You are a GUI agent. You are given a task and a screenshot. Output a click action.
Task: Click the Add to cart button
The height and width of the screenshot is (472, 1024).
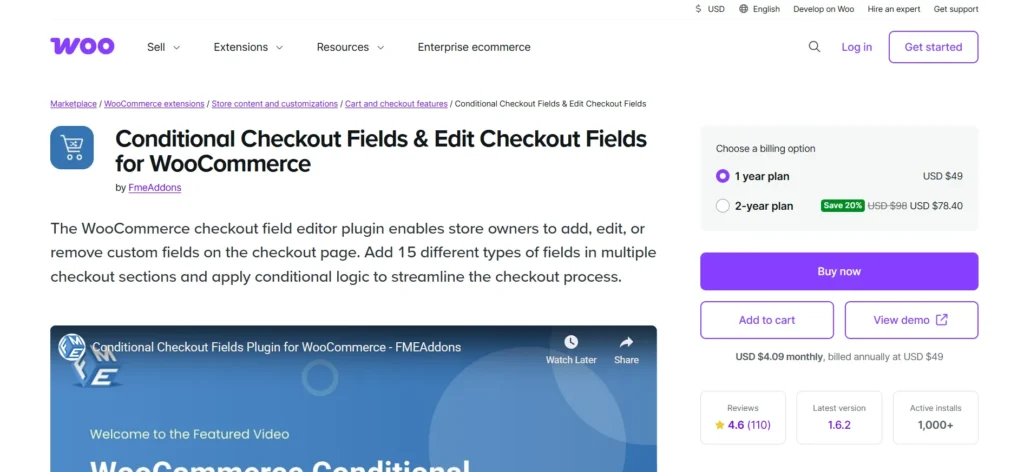(x=767, y=320)
